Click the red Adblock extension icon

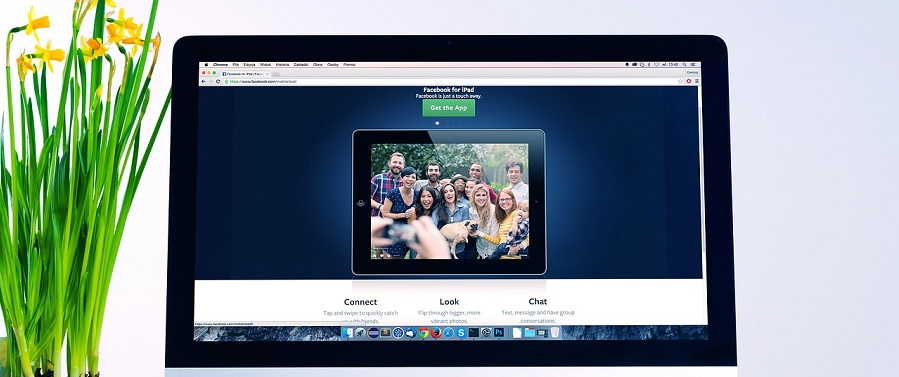click(689, 81)
